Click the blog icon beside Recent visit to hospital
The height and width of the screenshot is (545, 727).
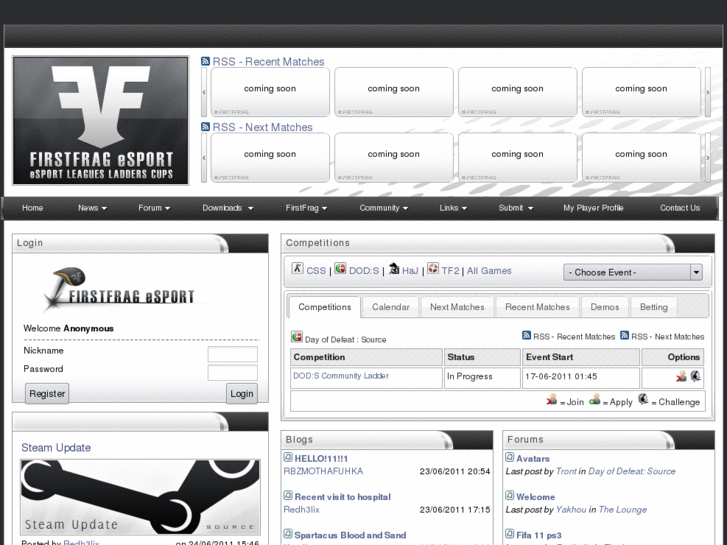coord(288,495)
